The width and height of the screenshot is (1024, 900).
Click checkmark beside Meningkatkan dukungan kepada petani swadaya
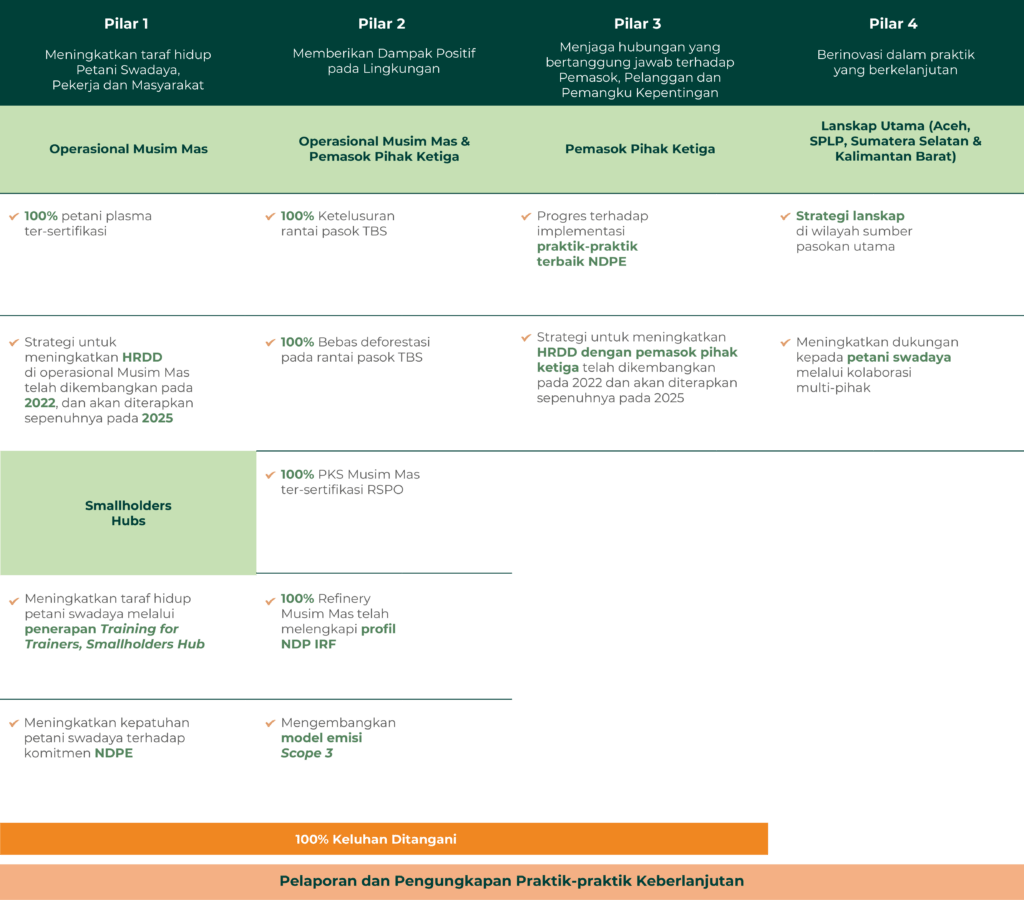click(785, 342)
